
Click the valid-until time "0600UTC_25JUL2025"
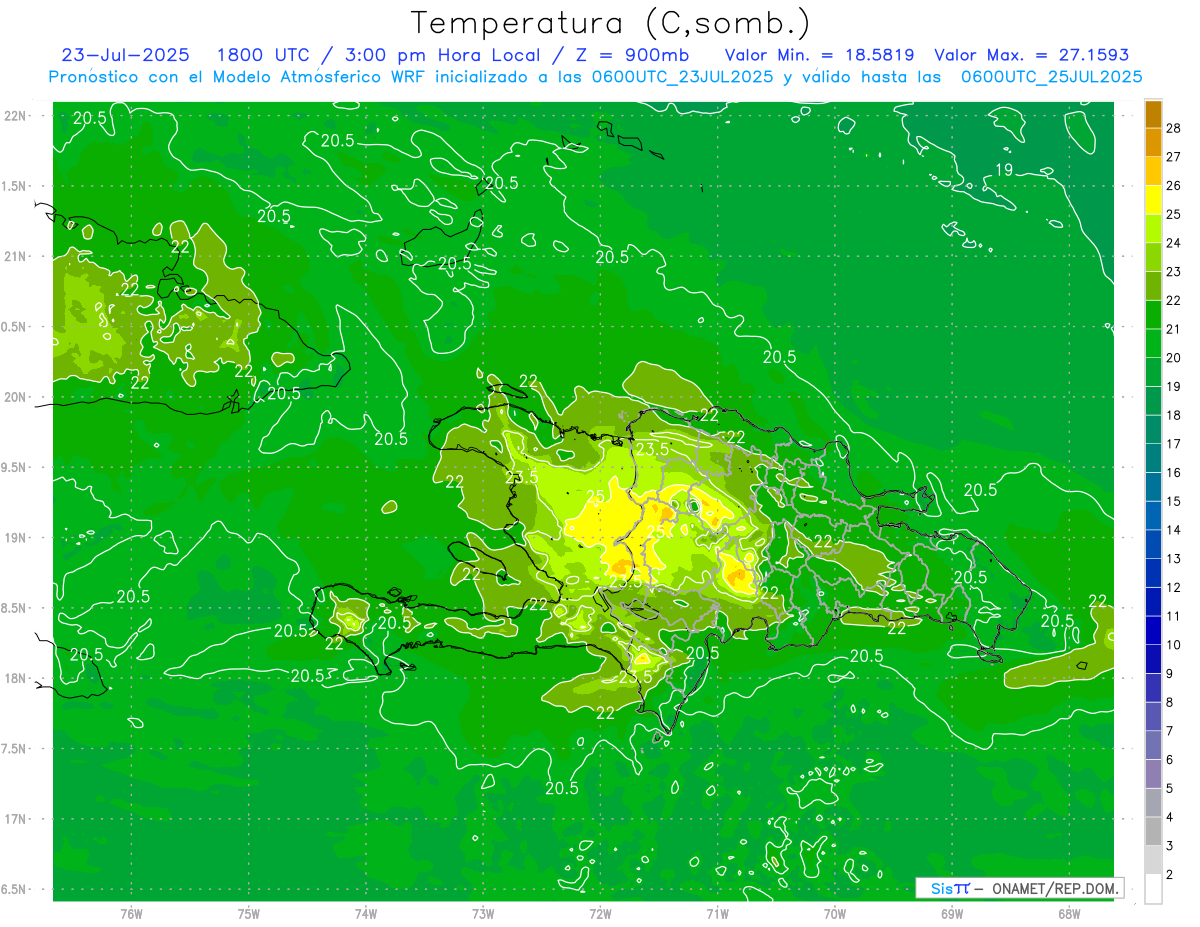(x=1051, y=76)
